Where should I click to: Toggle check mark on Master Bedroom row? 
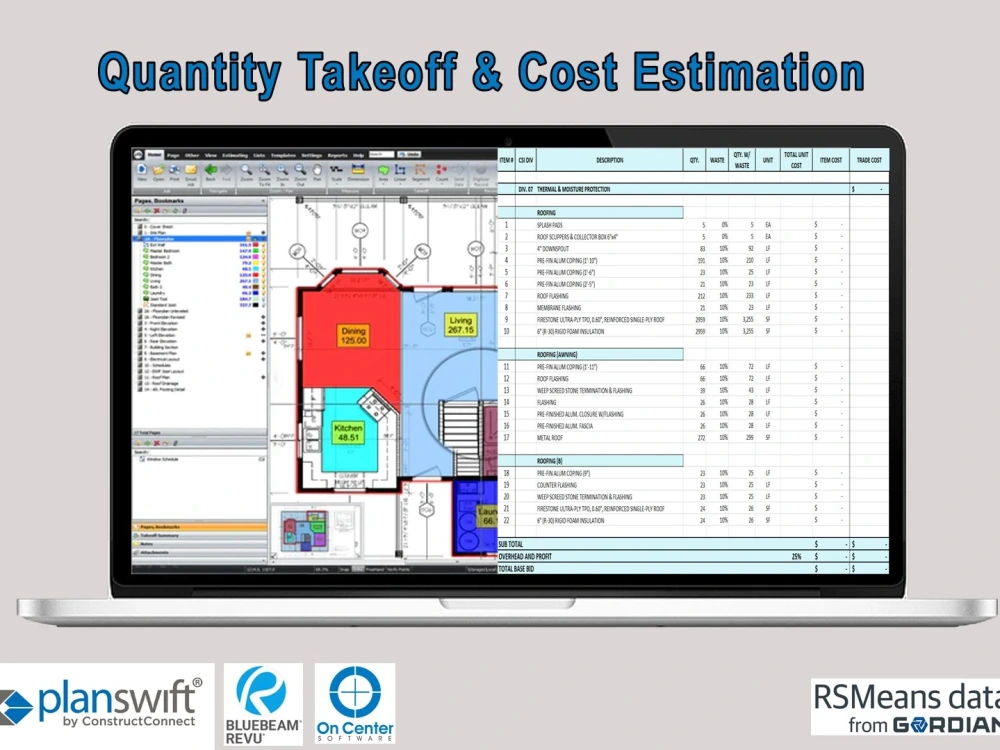pyautogui.click(x=263, y=251)
